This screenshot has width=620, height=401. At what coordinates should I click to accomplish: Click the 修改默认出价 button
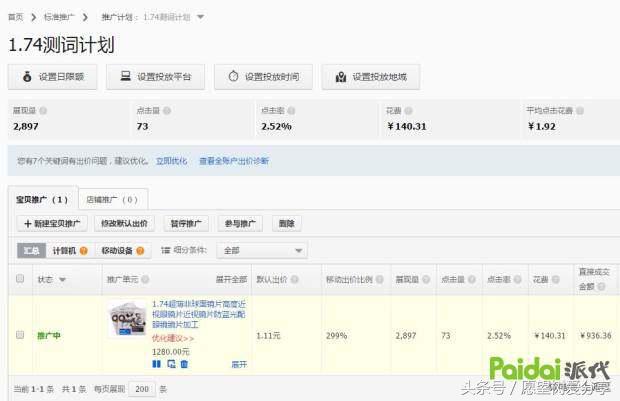coord(124,223)
